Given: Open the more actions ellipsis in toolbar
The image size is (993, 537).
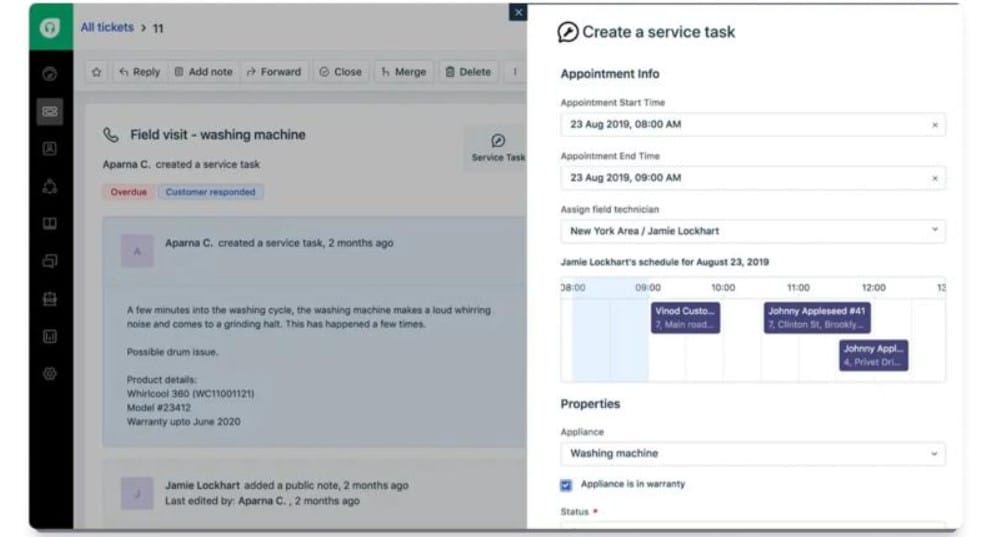Looking at the screenshot, I should [515, 72].
